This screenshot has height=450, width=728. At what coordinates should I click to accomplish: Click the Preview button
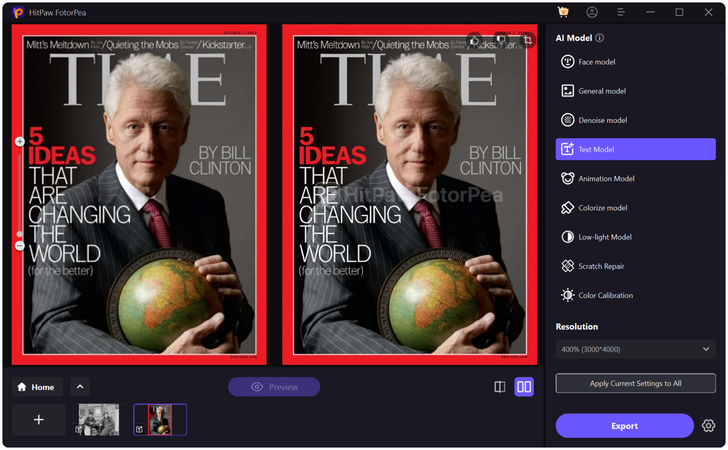[274, 387]
